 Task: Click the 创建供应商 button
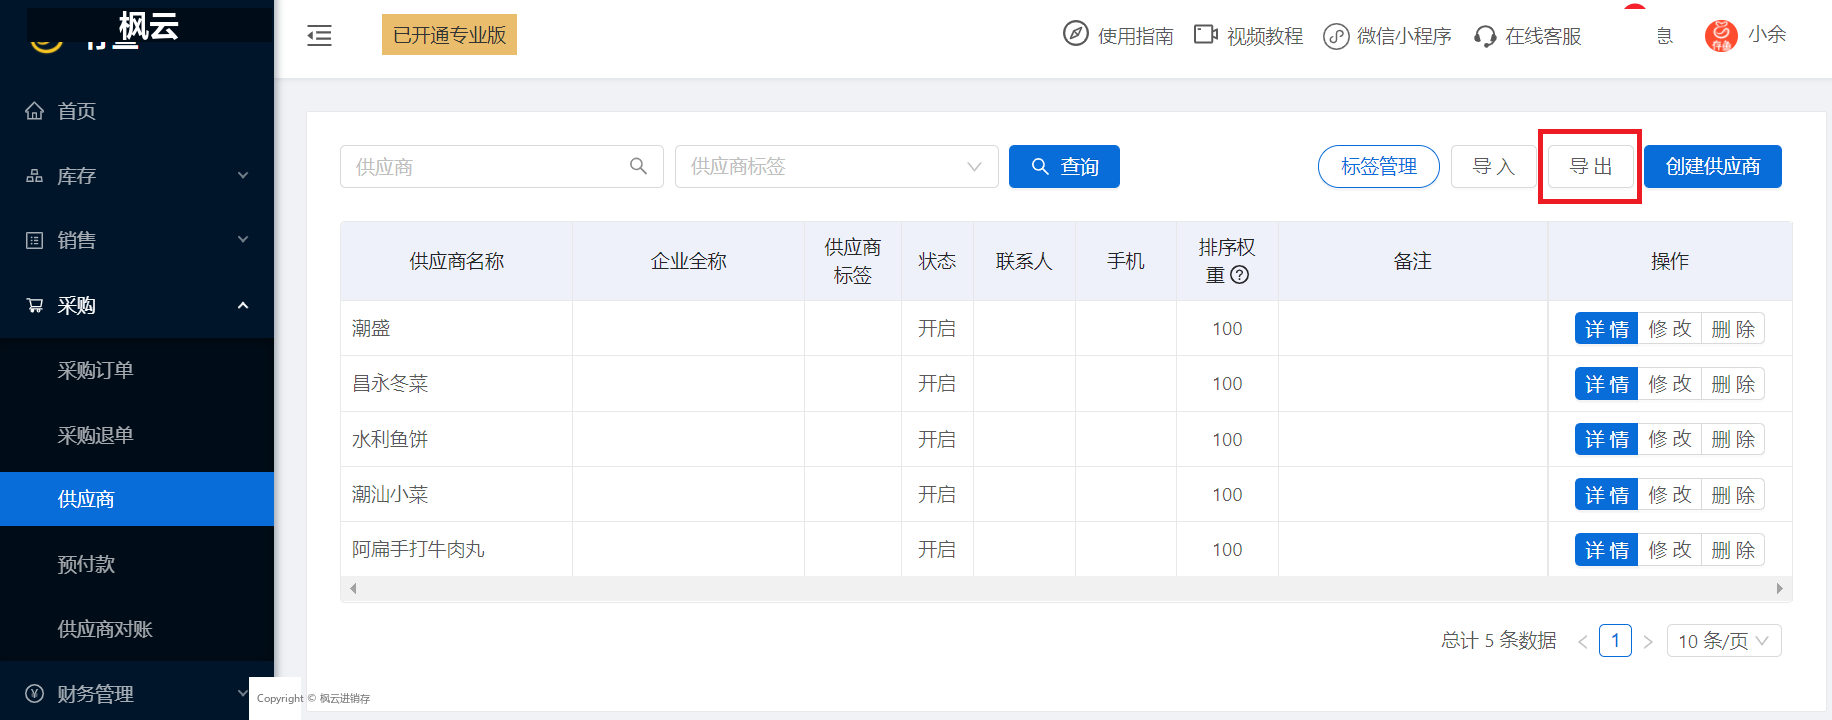[x=1713, y=166]
